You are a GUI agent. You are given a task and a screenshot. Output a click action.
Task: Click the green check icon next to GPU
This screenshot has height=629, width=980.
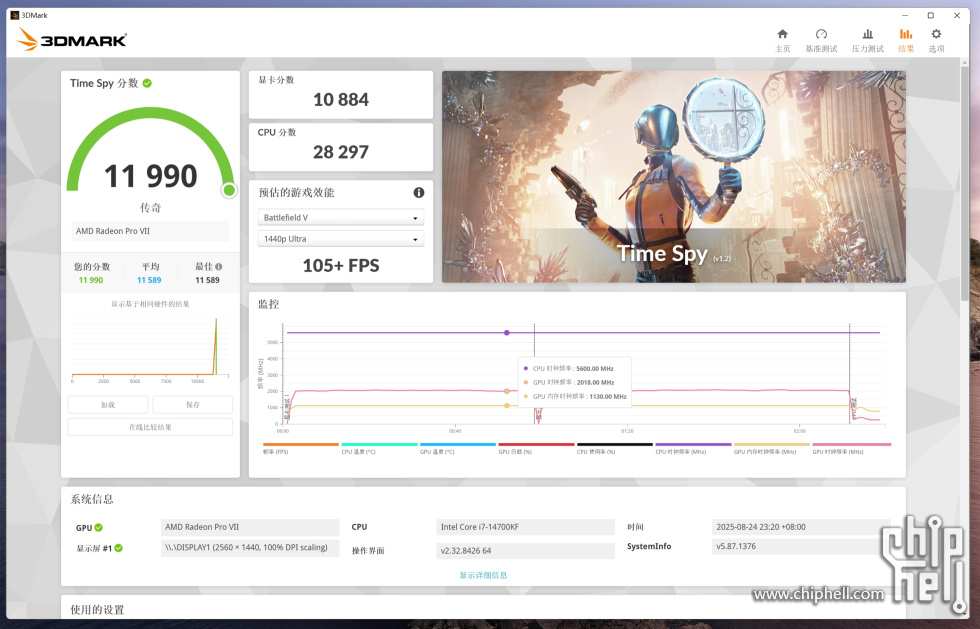tap(99, 527)
